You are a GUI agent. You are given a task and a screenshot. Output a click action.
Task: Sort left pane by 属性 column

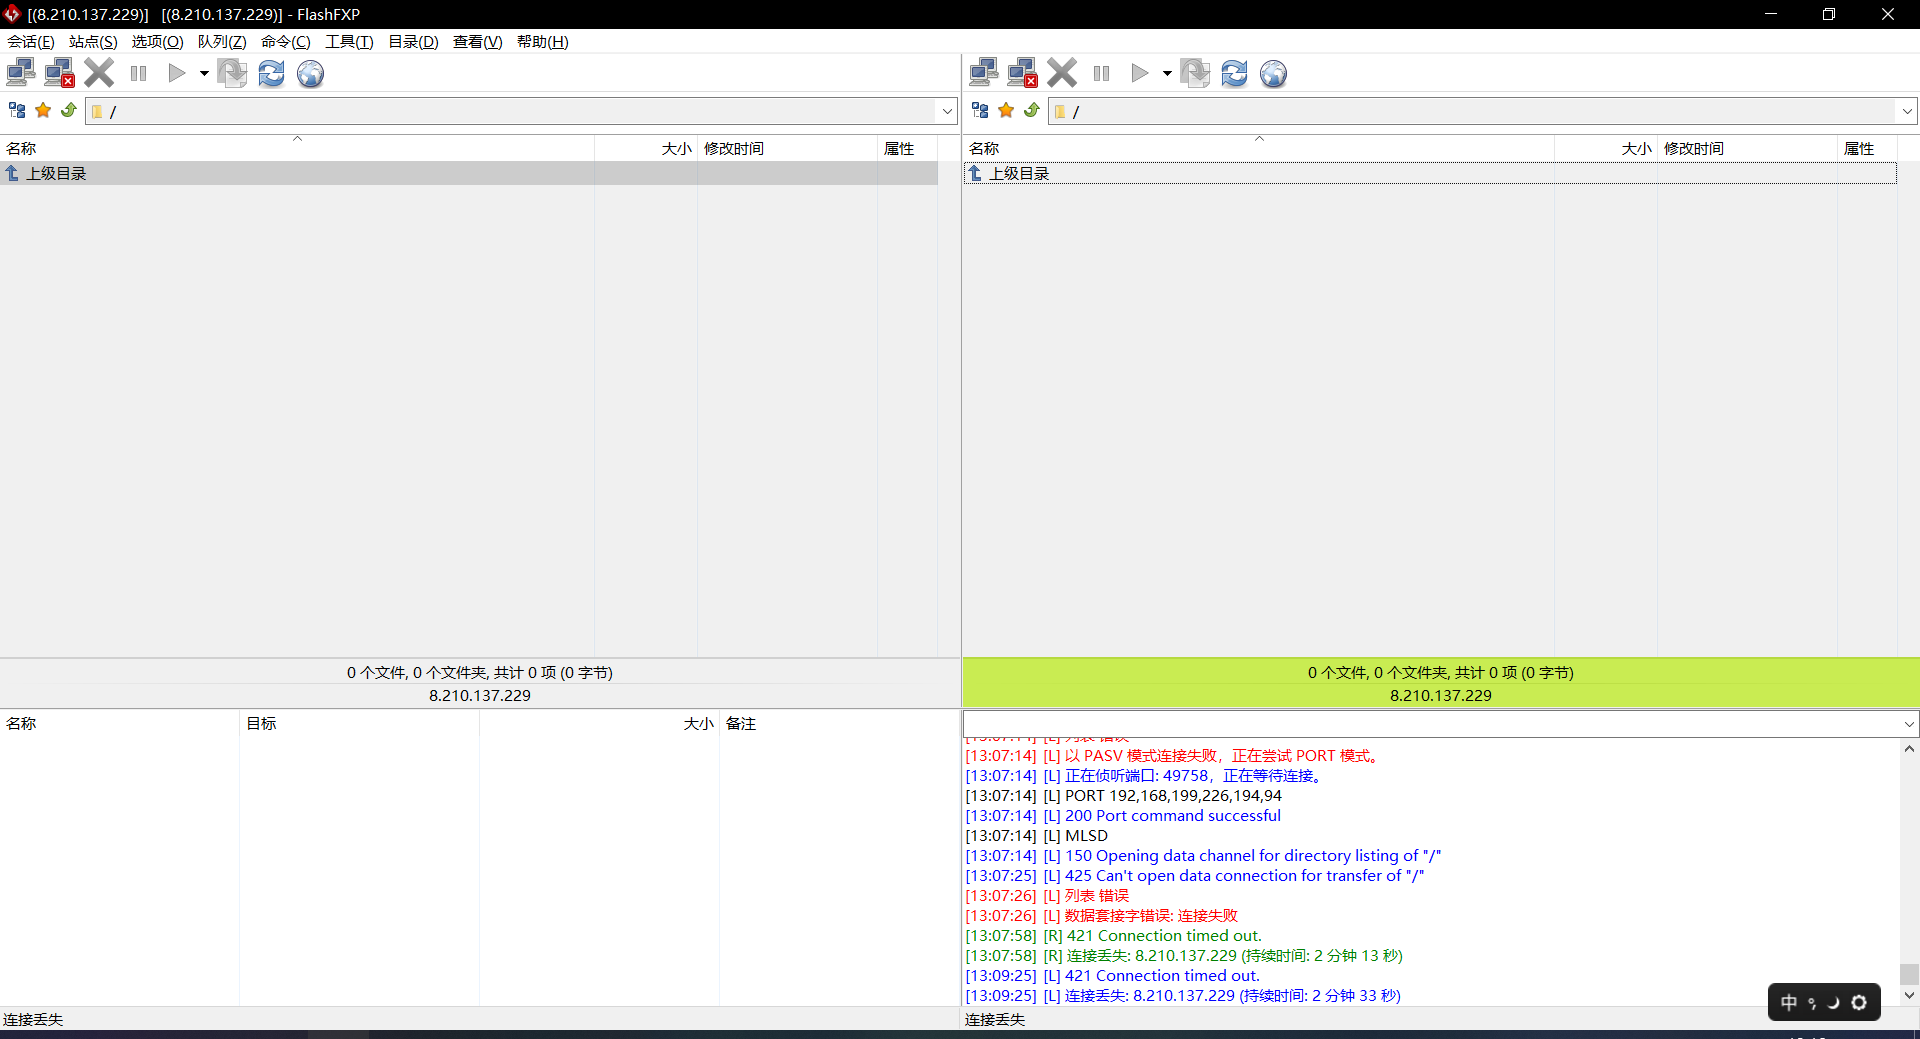tap(907, 148)
